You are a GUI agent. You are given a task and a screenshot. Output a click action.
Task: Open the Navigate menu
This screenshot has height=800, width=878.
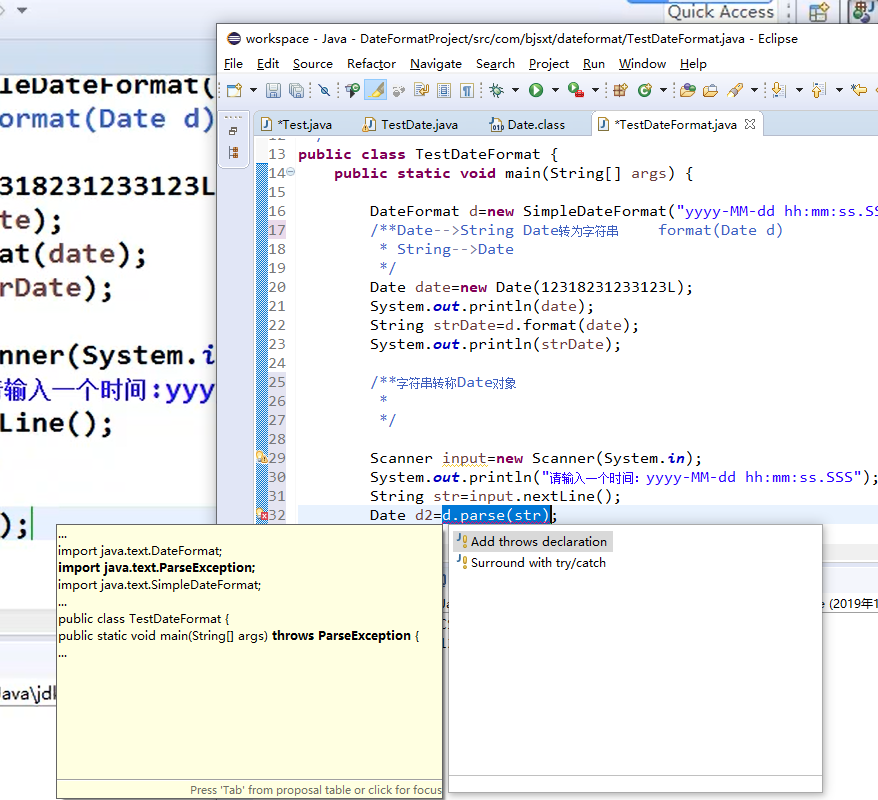(x=436, y=64)
